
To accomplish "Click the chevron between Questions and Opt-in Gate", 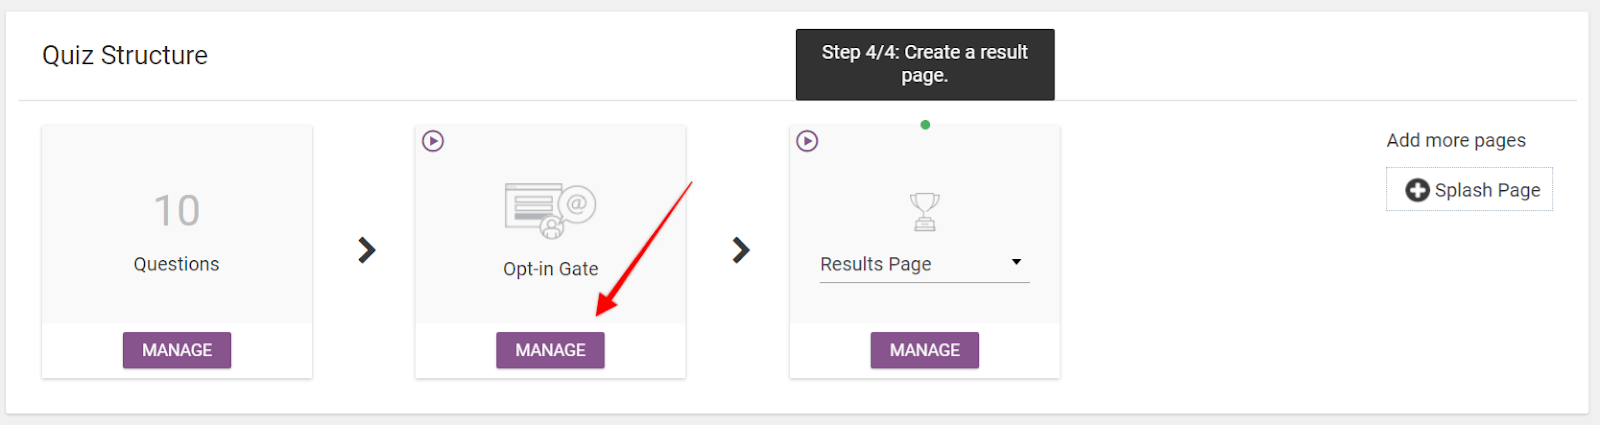I will point(367,250).
